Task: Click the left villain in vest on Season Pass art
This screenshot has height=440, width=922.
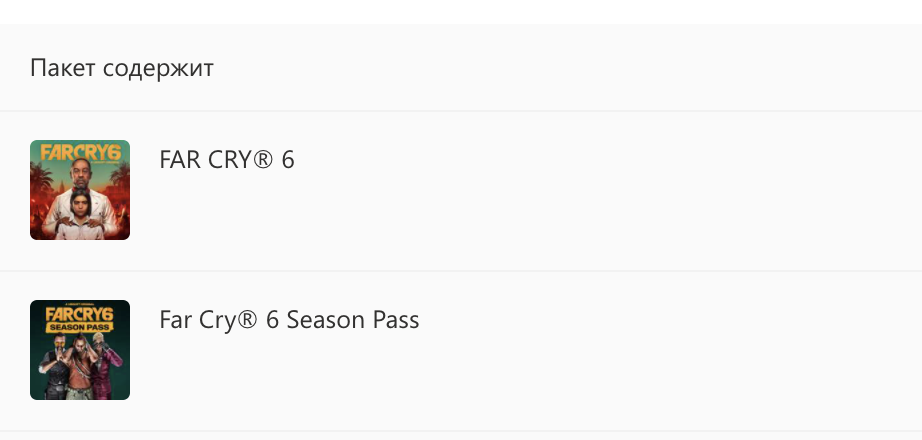Action: click(x=54, y=368)
